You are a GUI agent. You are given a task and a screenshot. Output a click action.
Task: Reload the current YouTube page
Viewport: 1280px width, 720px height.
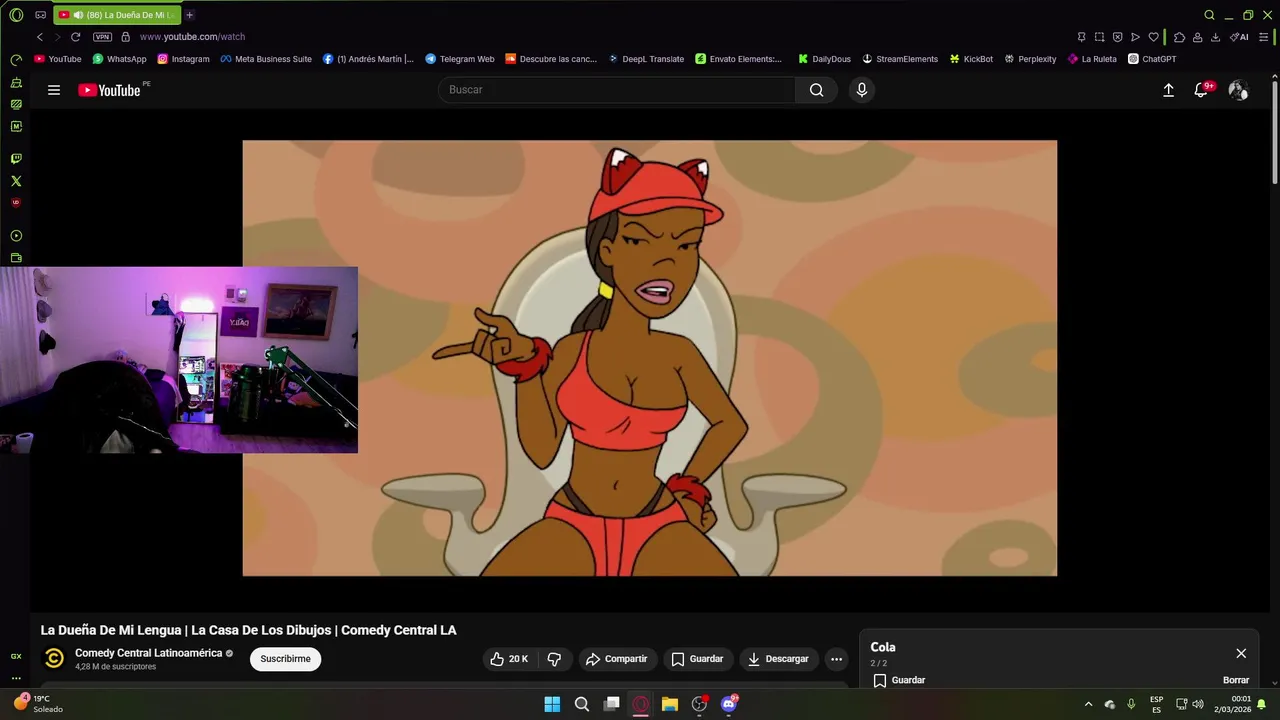pyautogui.click(x=75, y=37)
